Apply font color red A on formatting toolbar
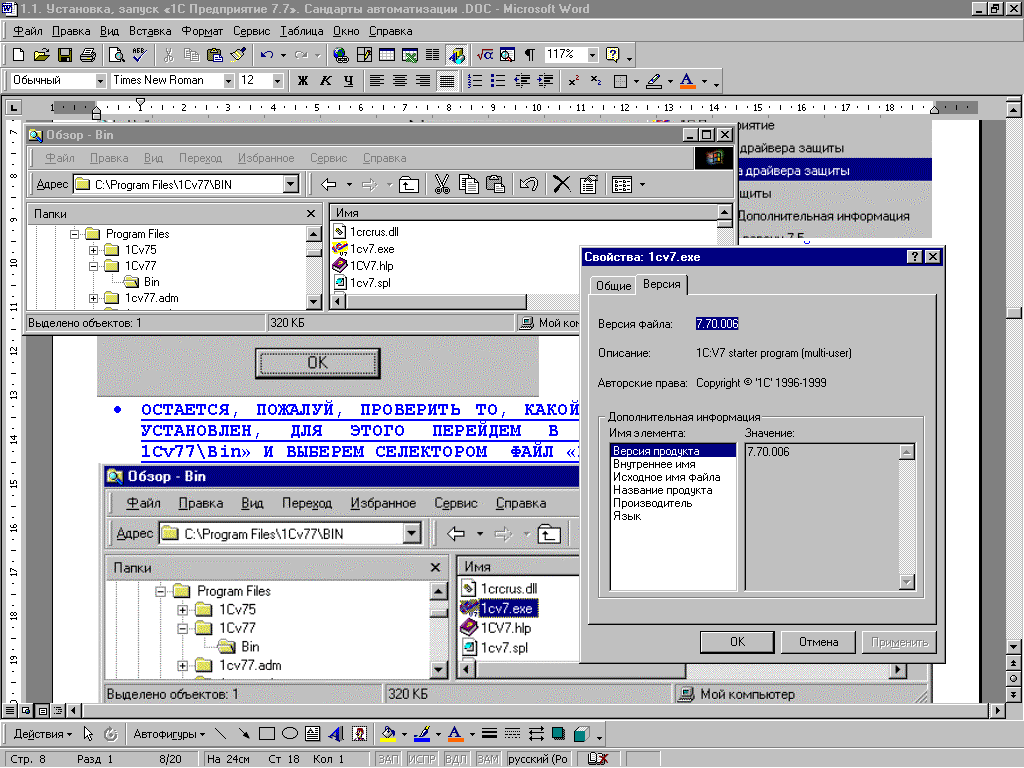This screenshot has width=1024, height=768. (x=686, y=81)
